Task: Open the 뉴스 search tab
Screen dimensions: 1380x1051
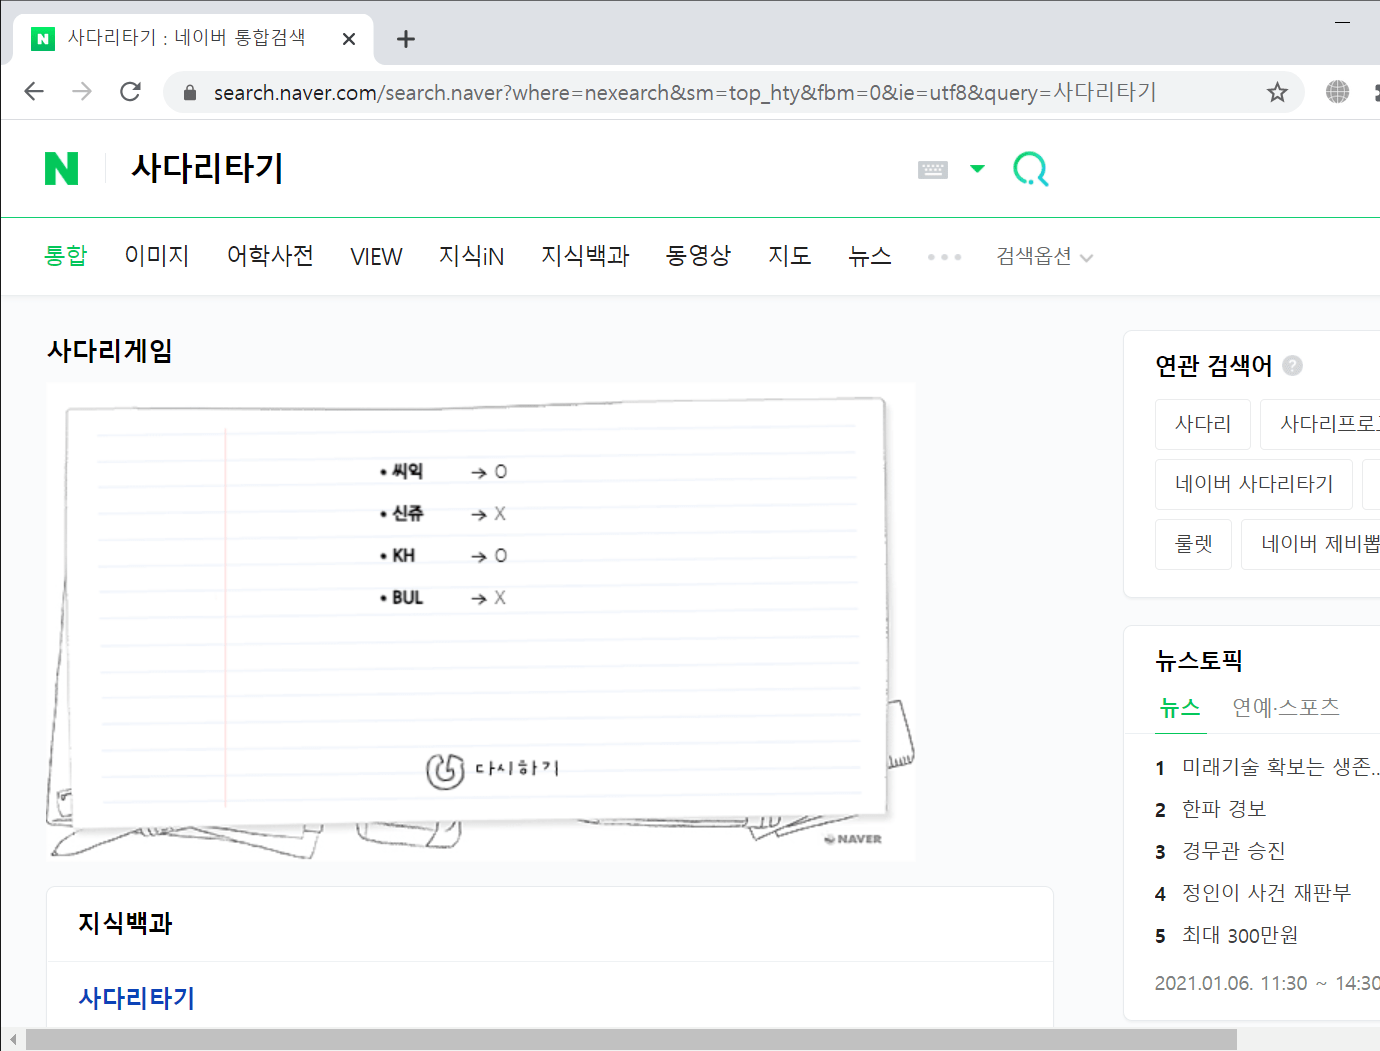Action: click(870, 256)
